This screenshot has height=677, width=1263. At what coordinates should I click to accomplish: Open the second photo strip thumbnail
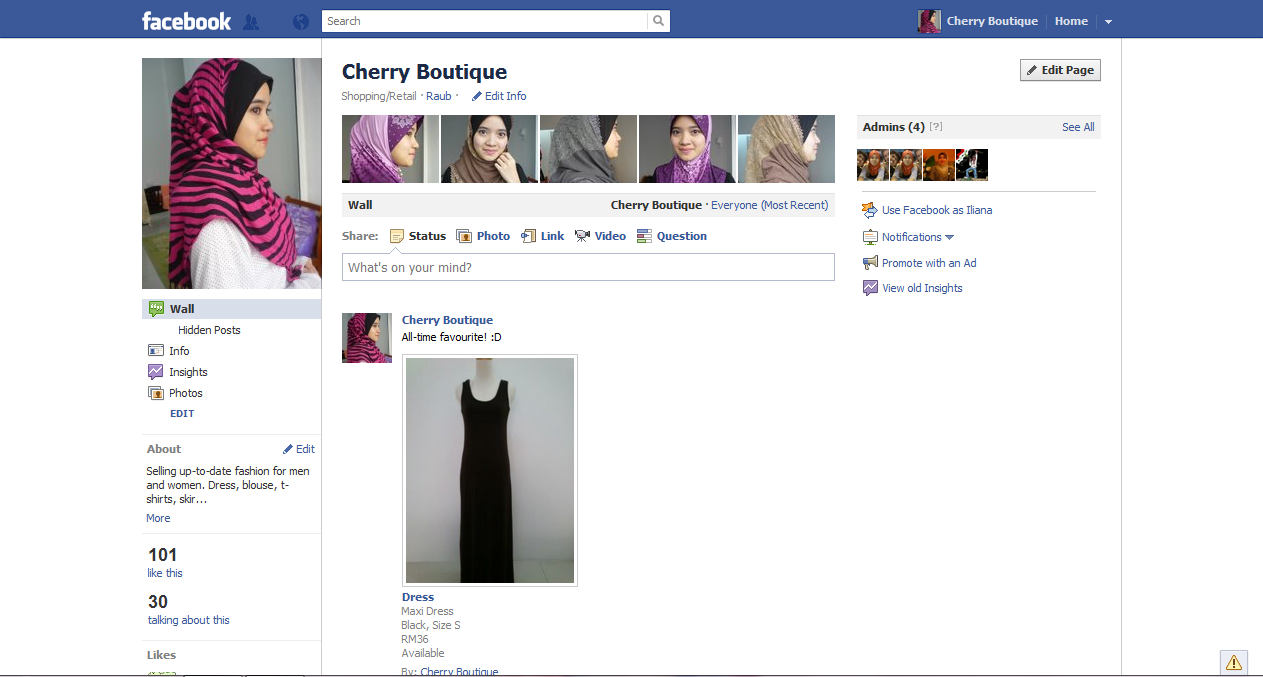click(x=489, y=149)
